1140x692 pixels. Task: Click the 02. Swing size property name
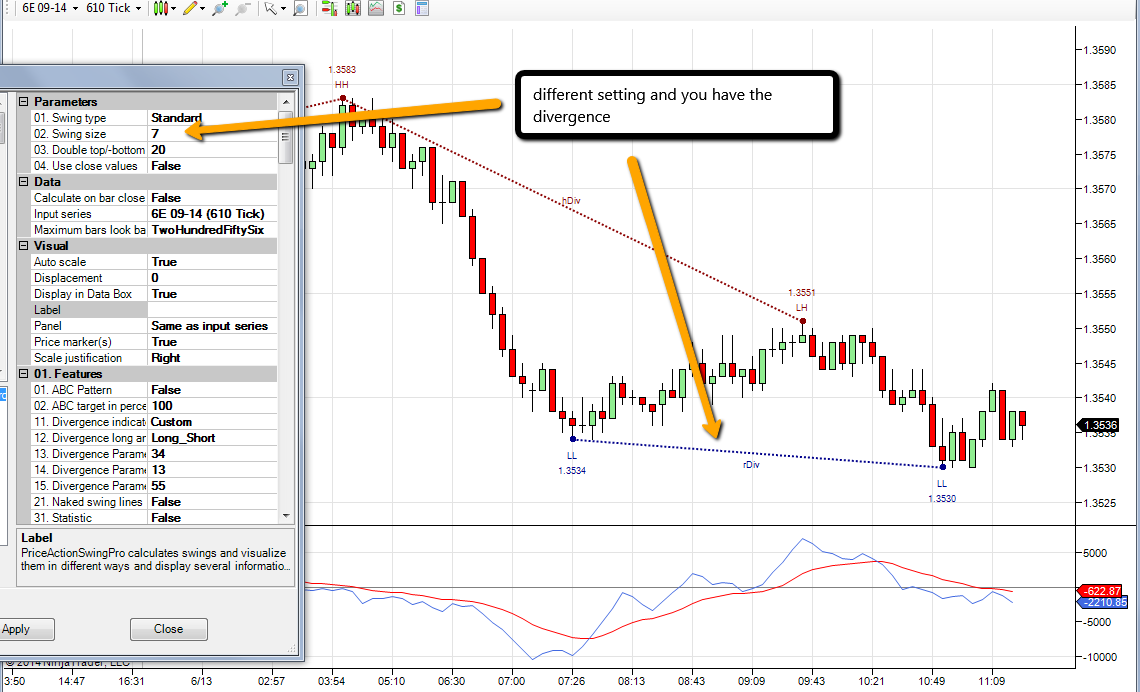click(x=70, y=134)
